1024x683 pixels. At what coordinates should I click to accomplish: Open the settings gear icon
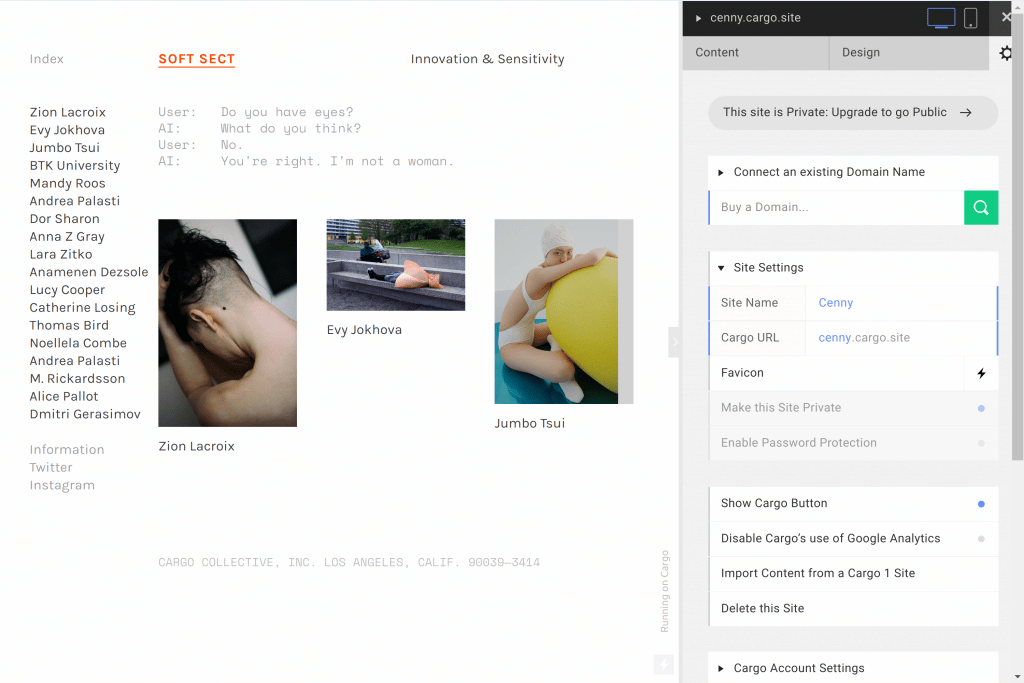(1005, 53)
